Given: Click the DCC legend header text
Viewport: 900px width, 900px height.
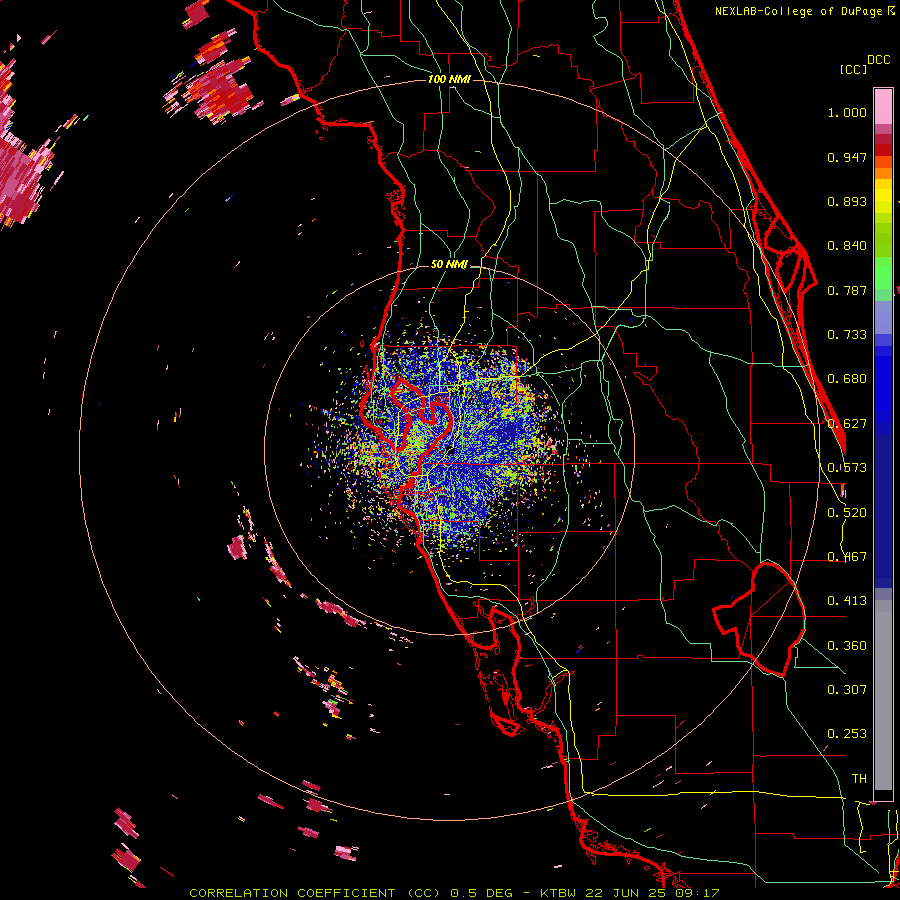Looking at the screenshot, I should tap(878, 60).
